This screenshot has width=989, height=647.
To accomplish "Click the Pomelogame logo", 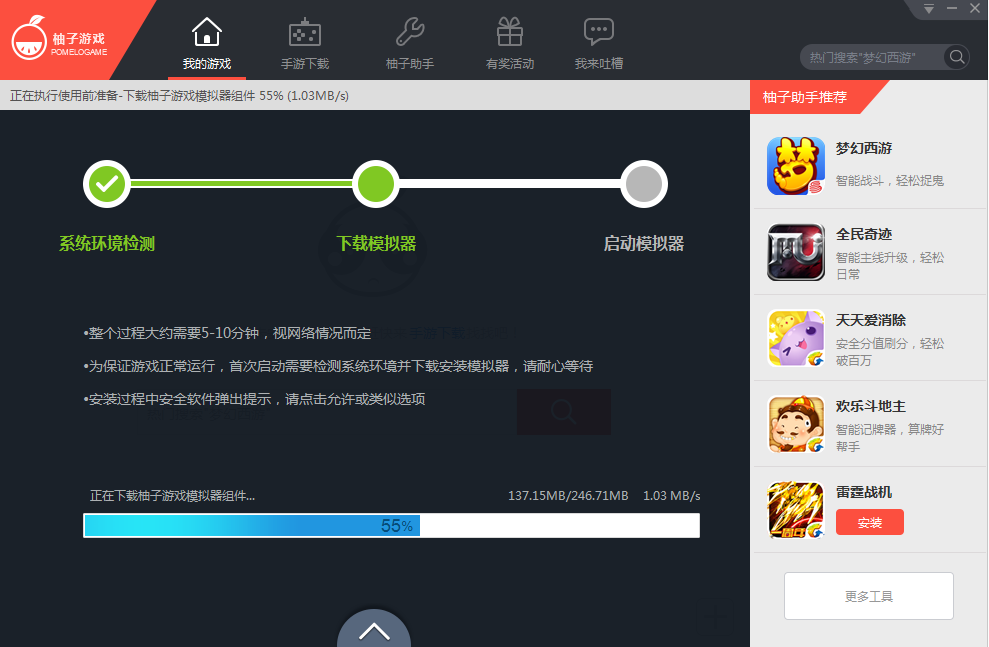I will tap(60, 39).
